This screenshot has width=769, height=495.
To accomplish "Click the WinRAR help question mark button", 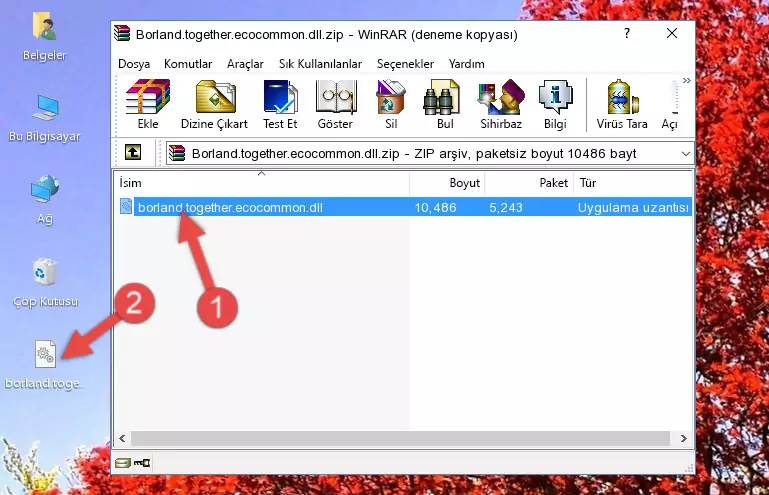I will [627, 33].
